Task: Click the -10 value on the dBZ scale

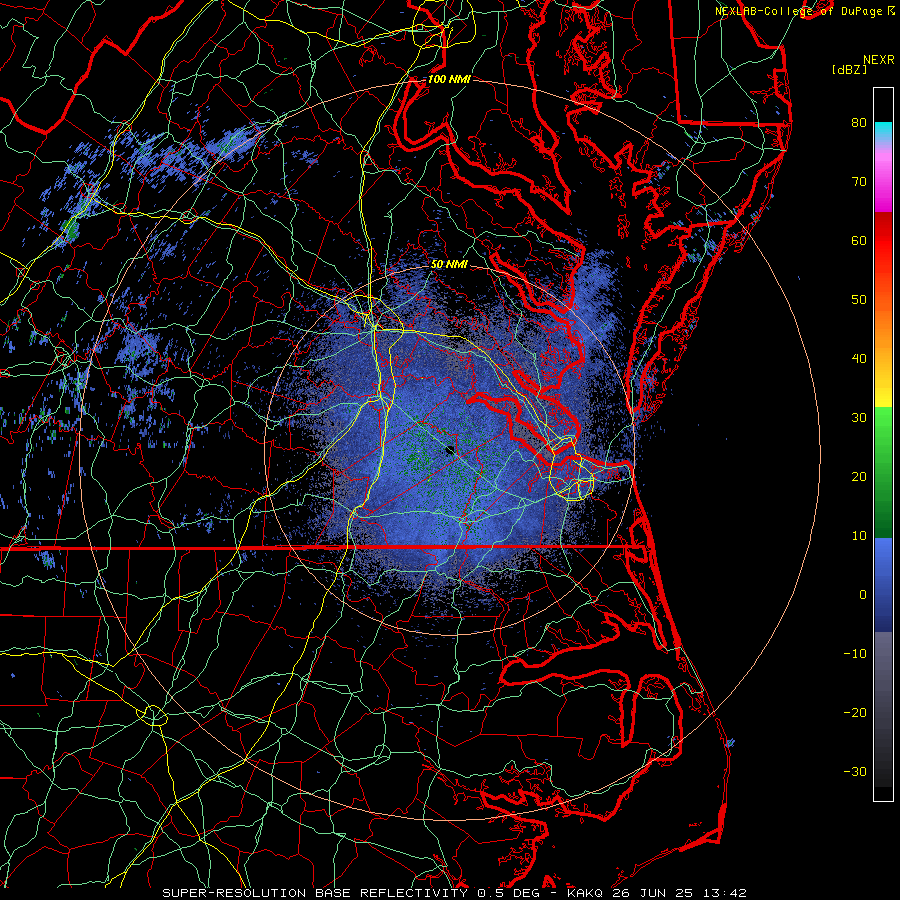Action: tap(855, 653)
